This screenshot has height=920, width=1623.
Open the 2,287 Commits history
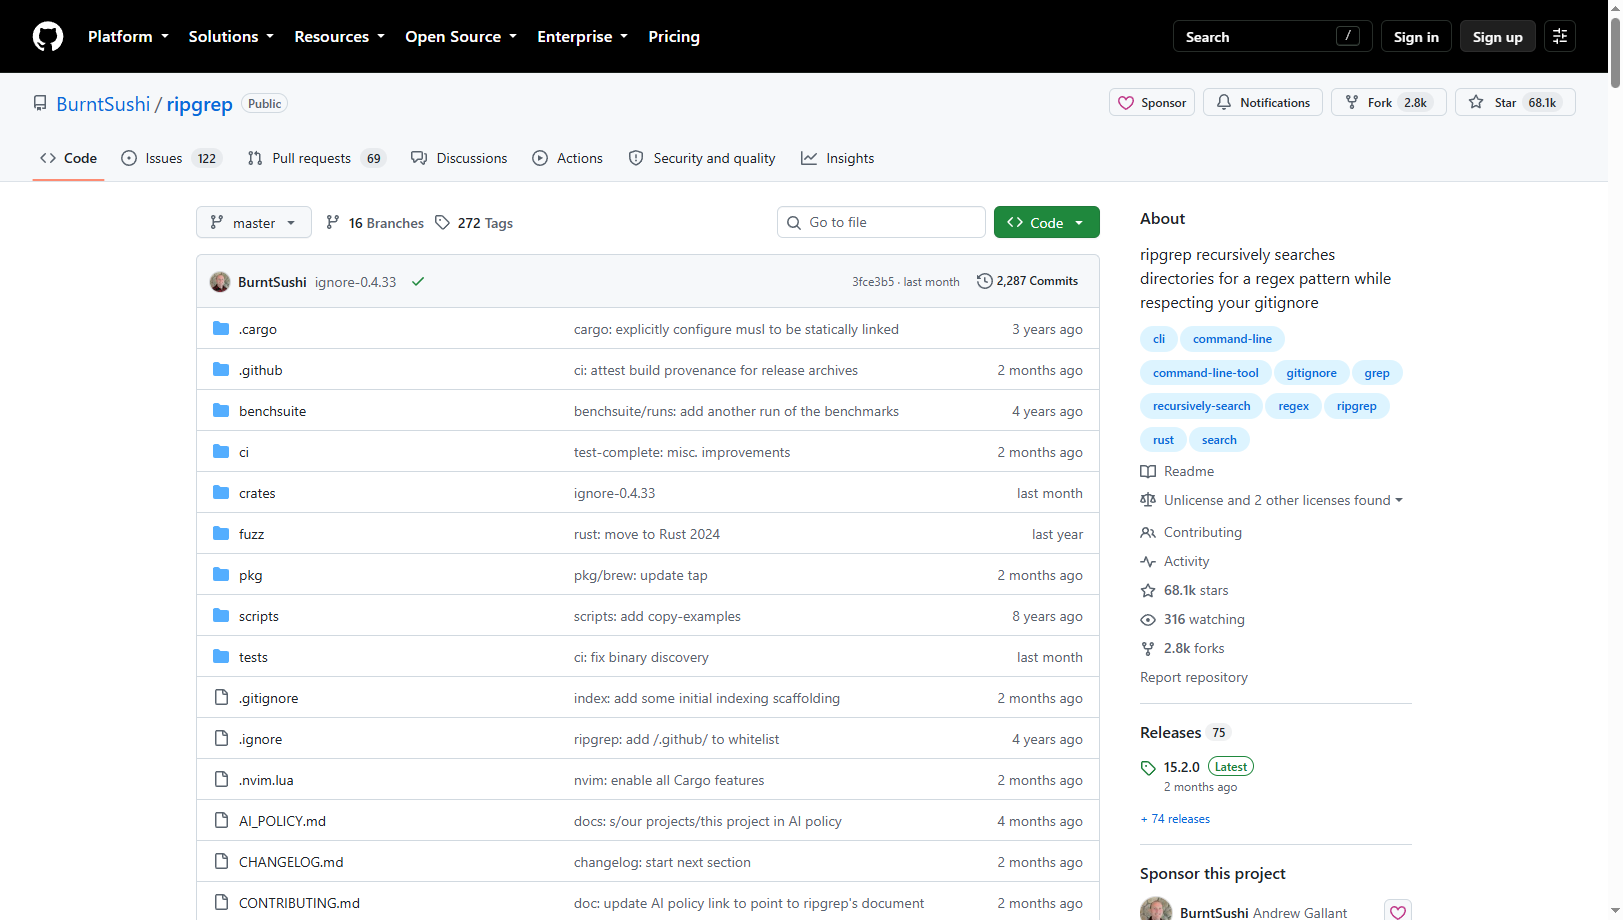click(x=1028, y=281)
